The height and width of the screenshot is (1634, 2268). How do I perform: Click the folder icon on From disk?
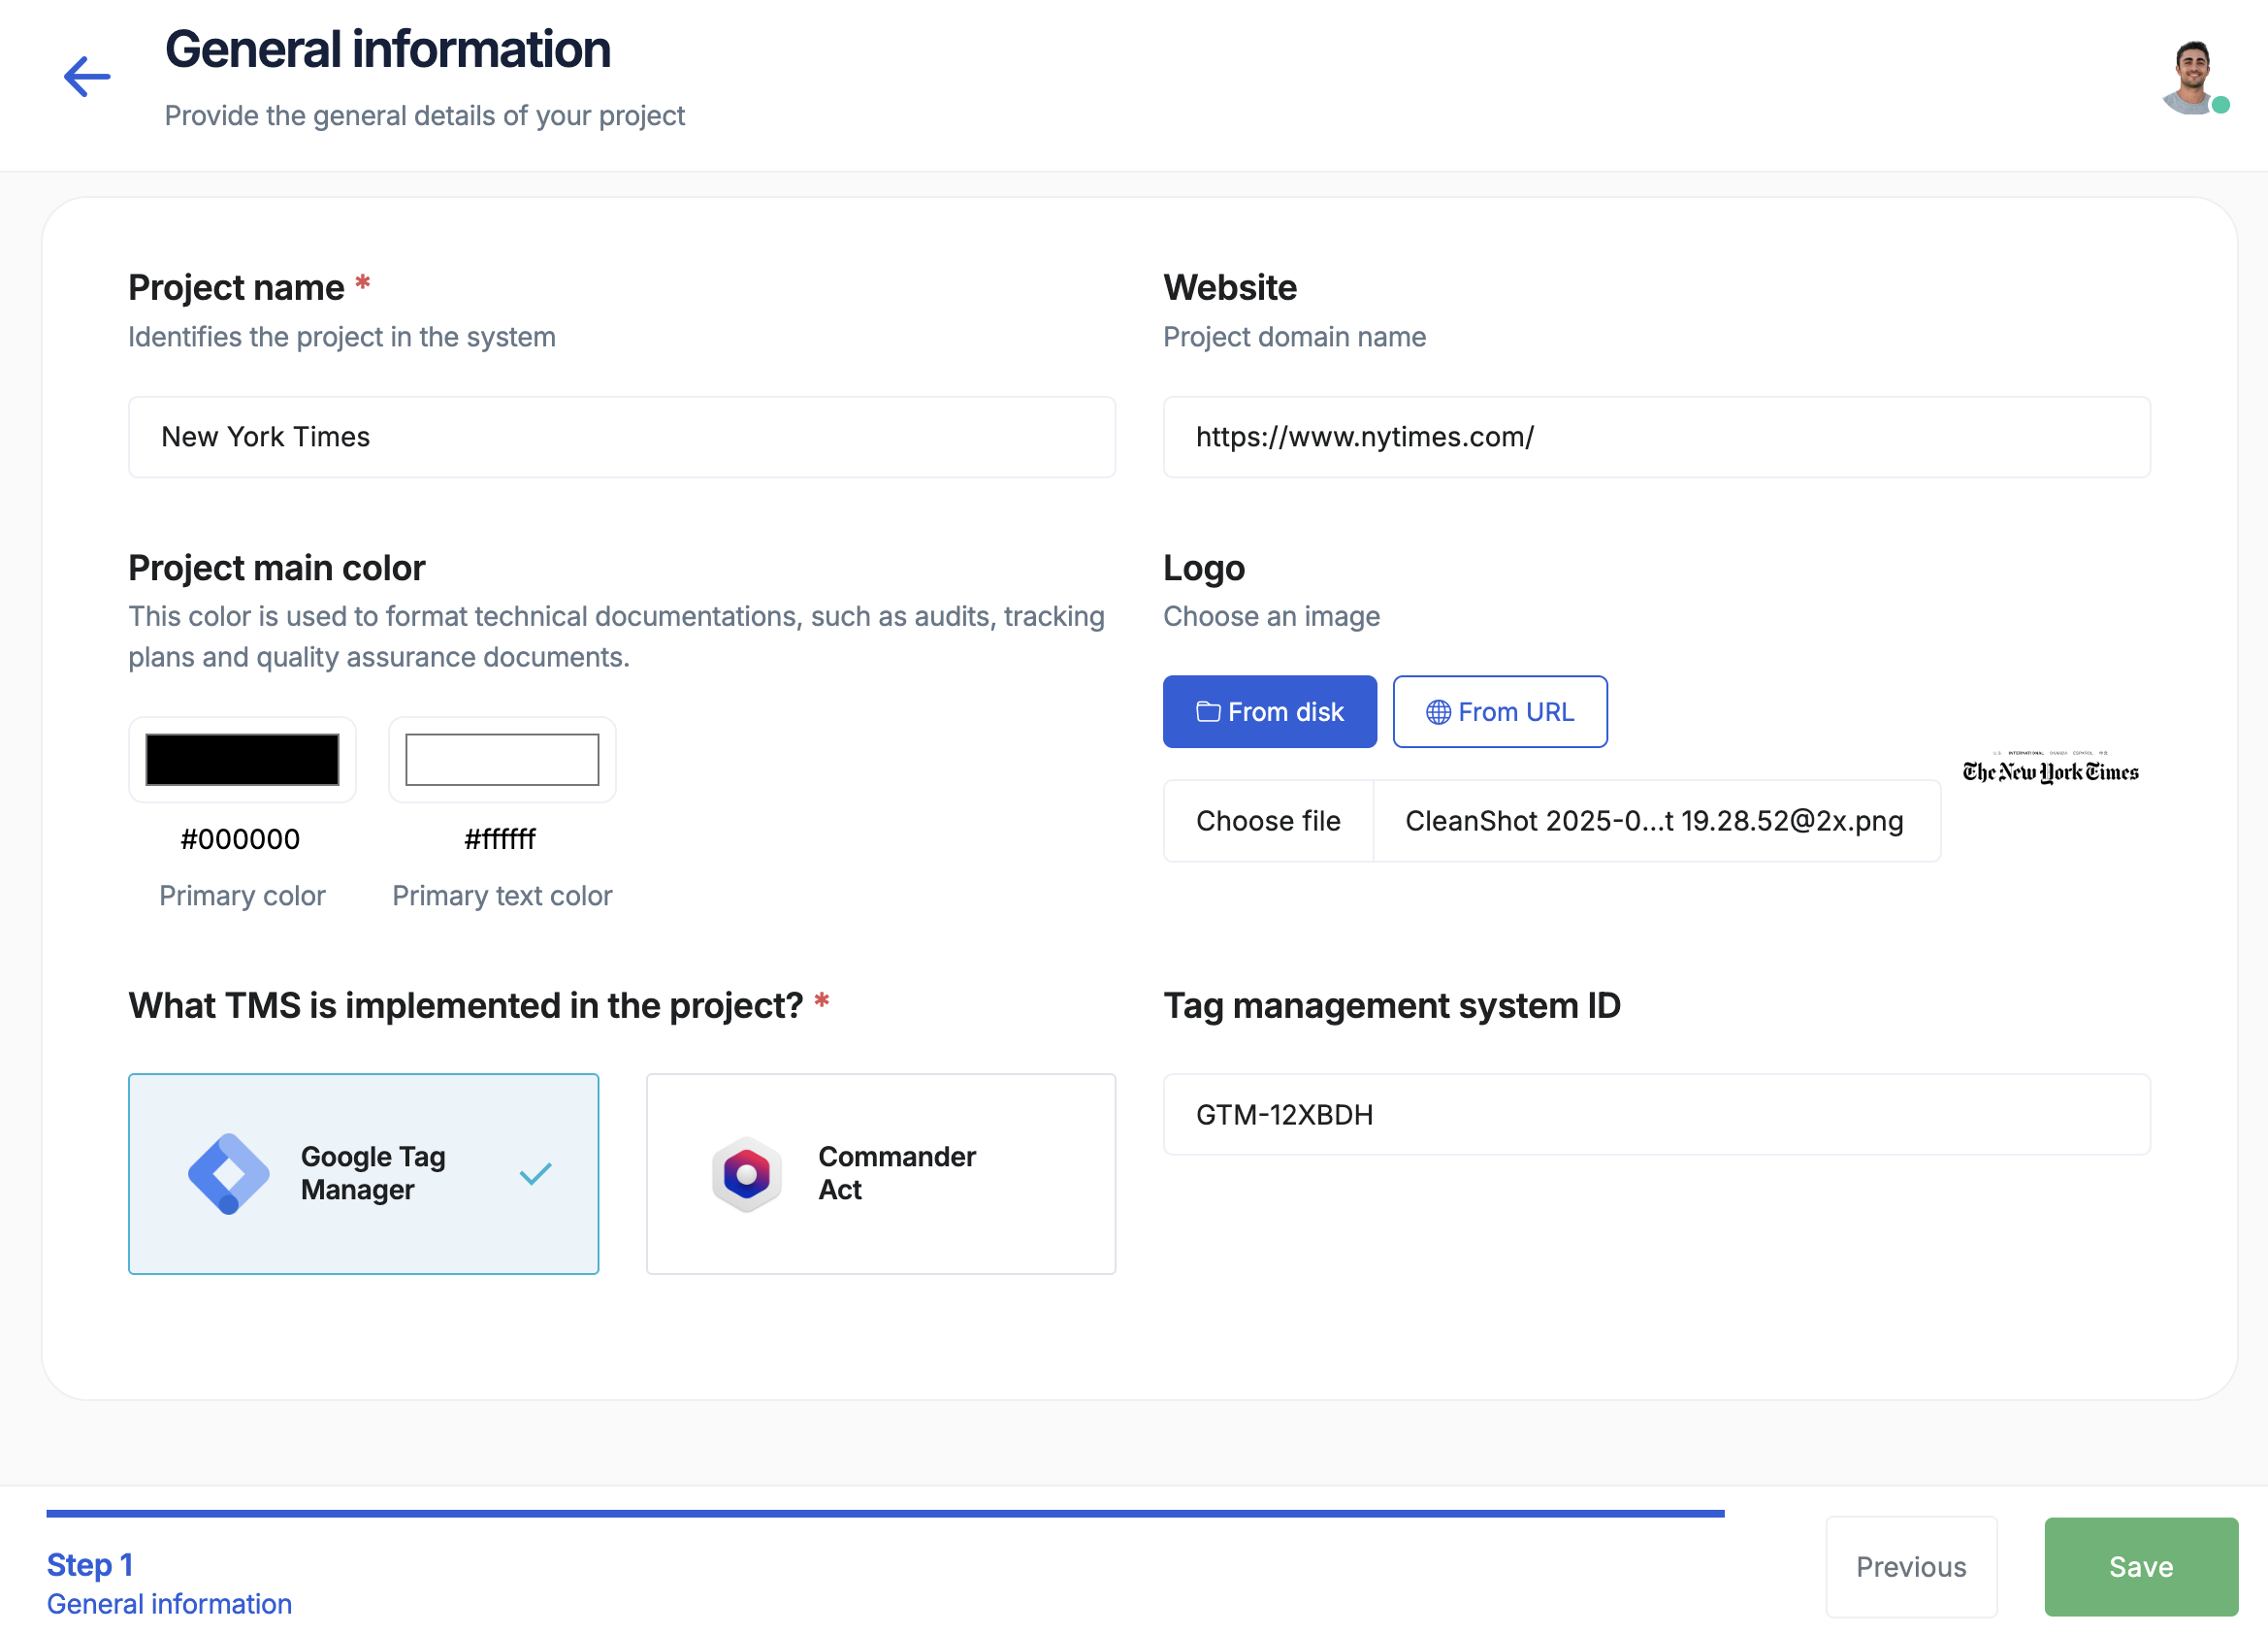[x=1208, y=712]
